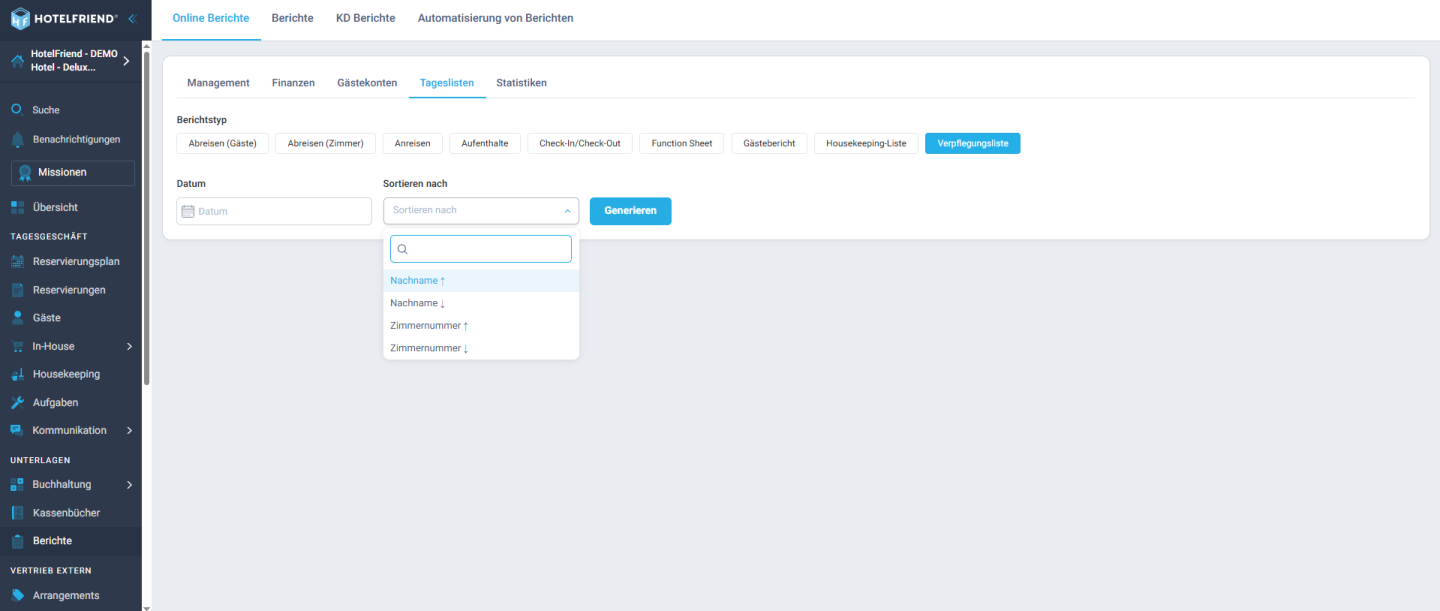Expand the In-House submenu arrow
Image resolution: width=1440 pixels, height=611 pixels.
(x=129, y=346)
